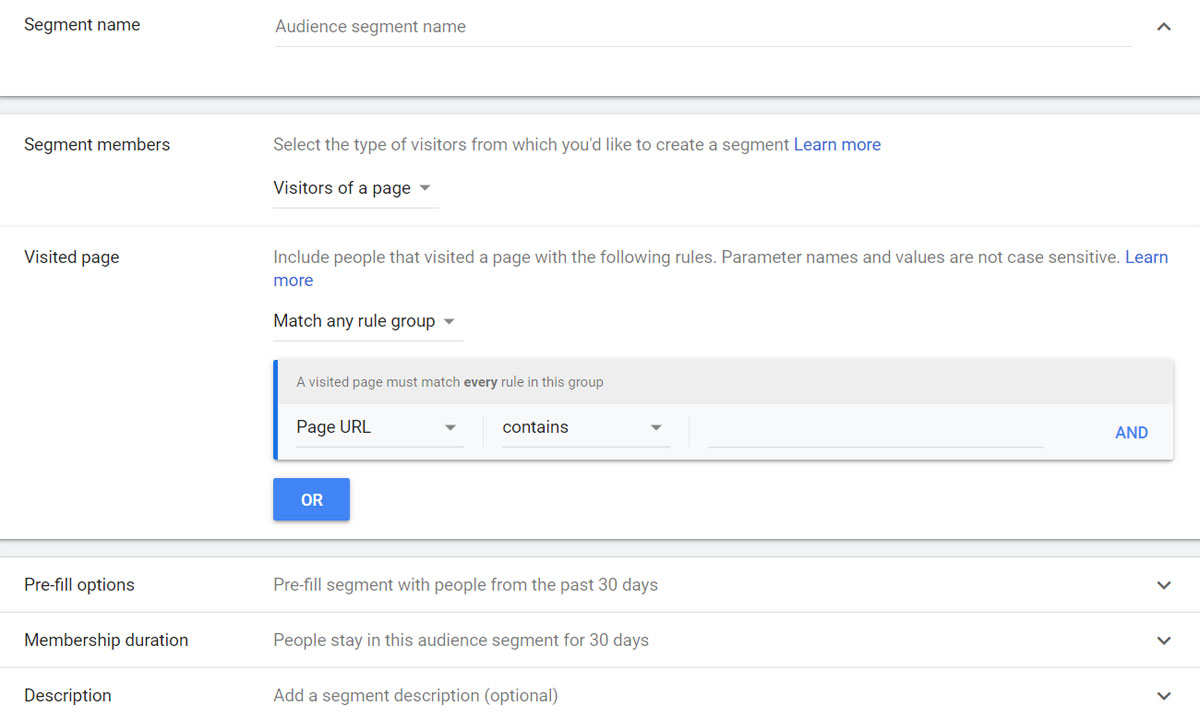Viewport: 1200px width, 718px height.
Task: Open the Learn more link for segment members
Action: (837, 144)
